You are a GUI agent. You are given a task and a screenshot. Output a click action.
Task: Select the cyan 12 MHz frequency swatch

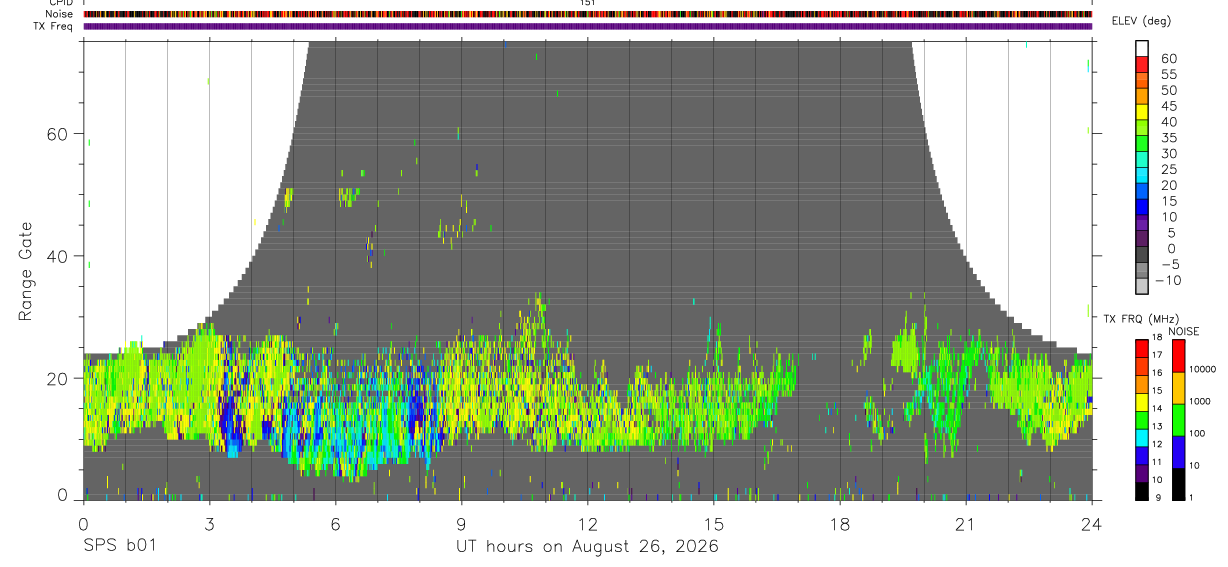tap(1142, 438)
